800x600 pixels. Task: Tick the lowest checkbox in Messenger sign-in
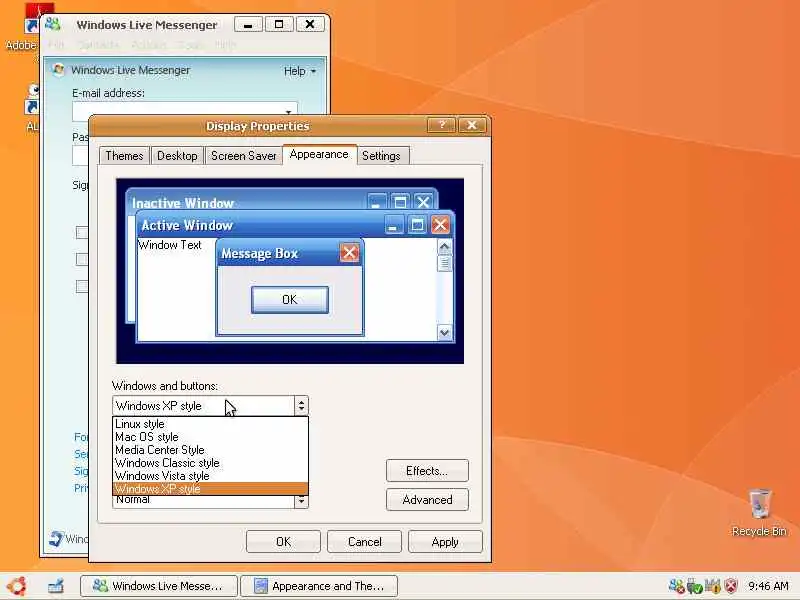tap(82, 286)
